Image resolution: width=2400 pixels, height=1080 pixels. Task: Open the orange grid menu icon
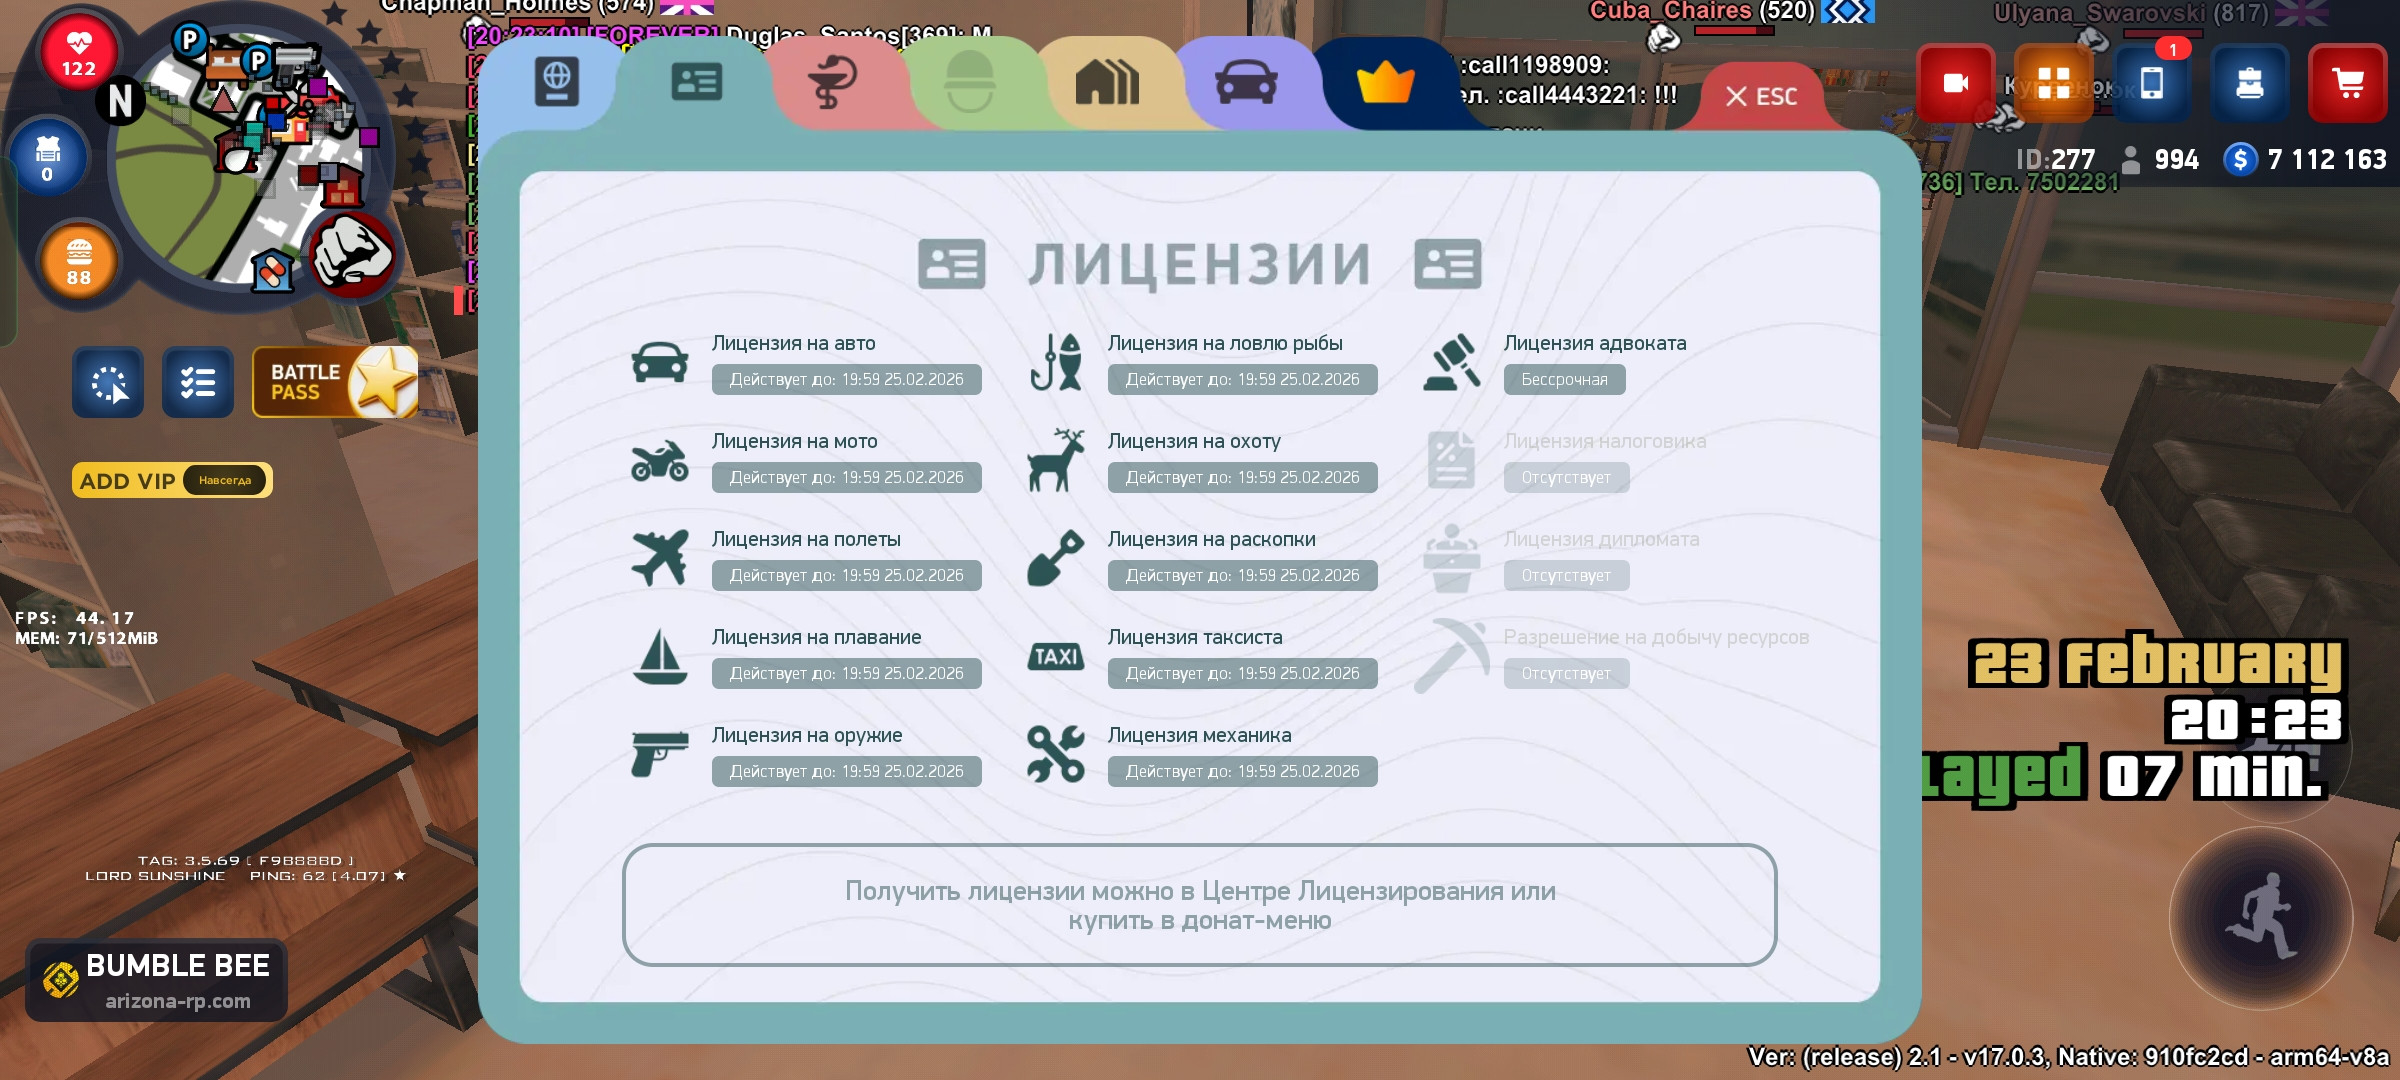point(2053,83)
